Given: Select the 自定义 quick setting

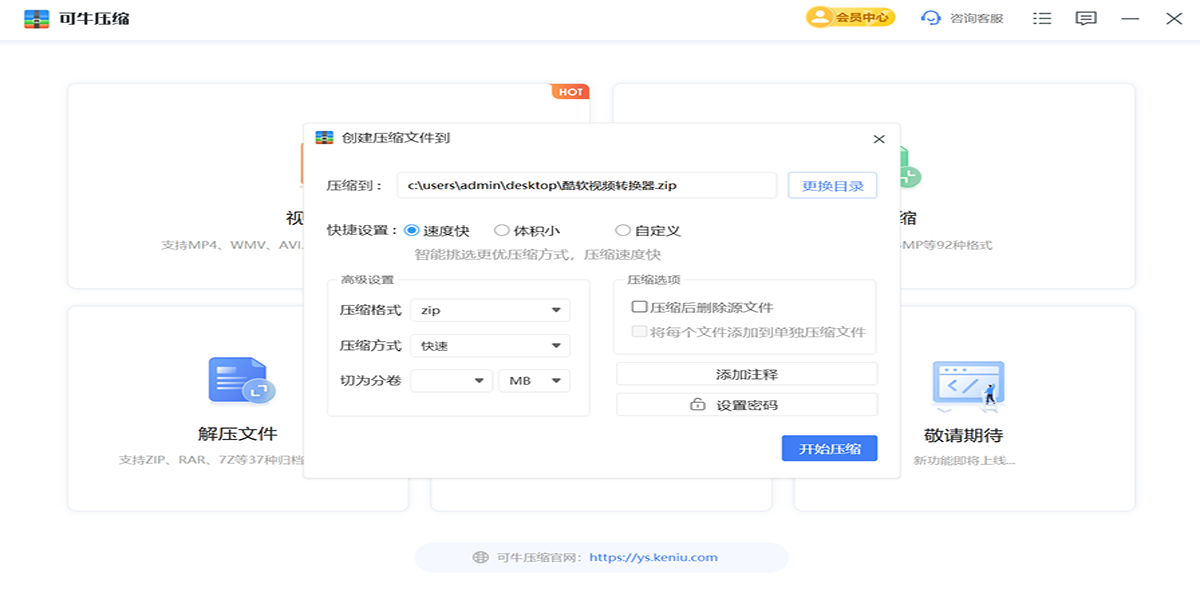Looking at the screenshot, I should pyautogui.click(x=648, y=230).
